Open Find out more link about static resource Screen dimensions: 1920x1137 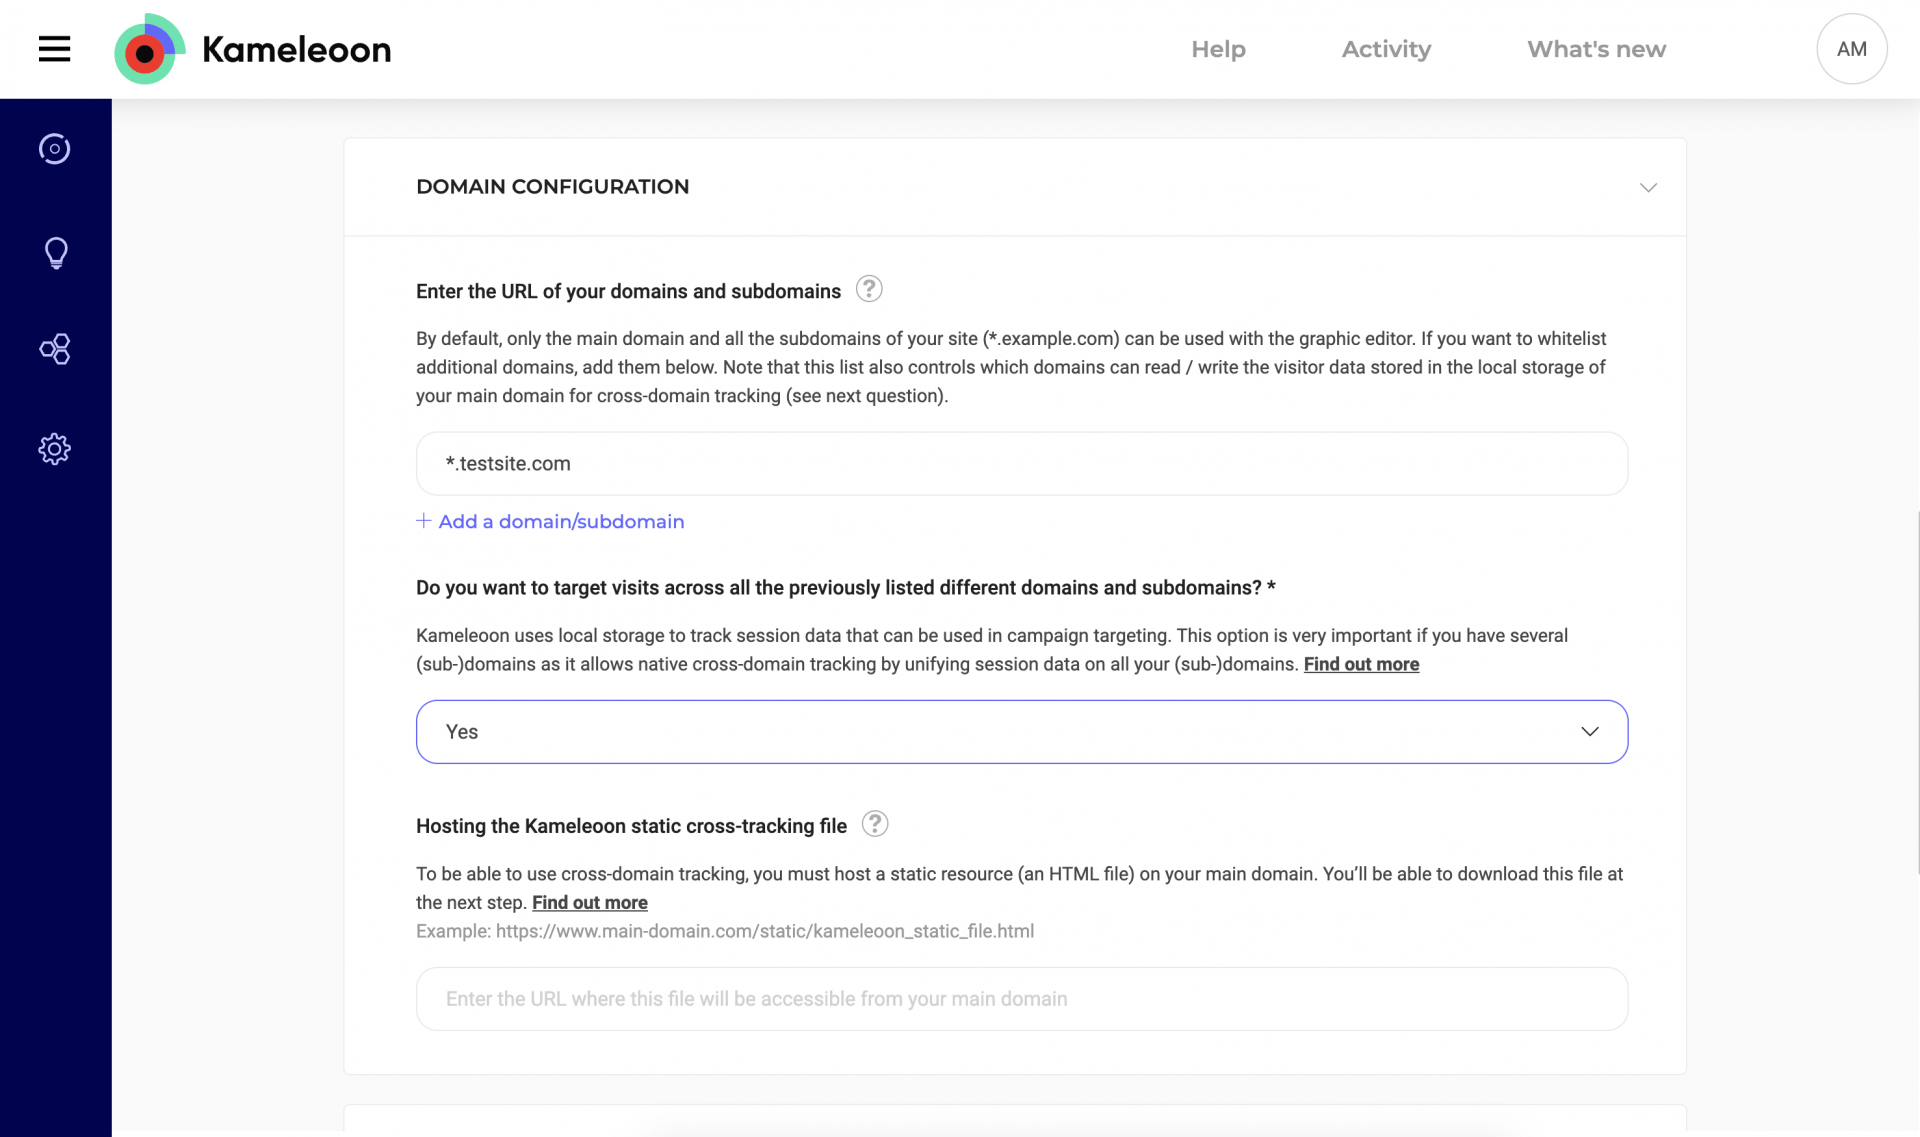(589, 902)
